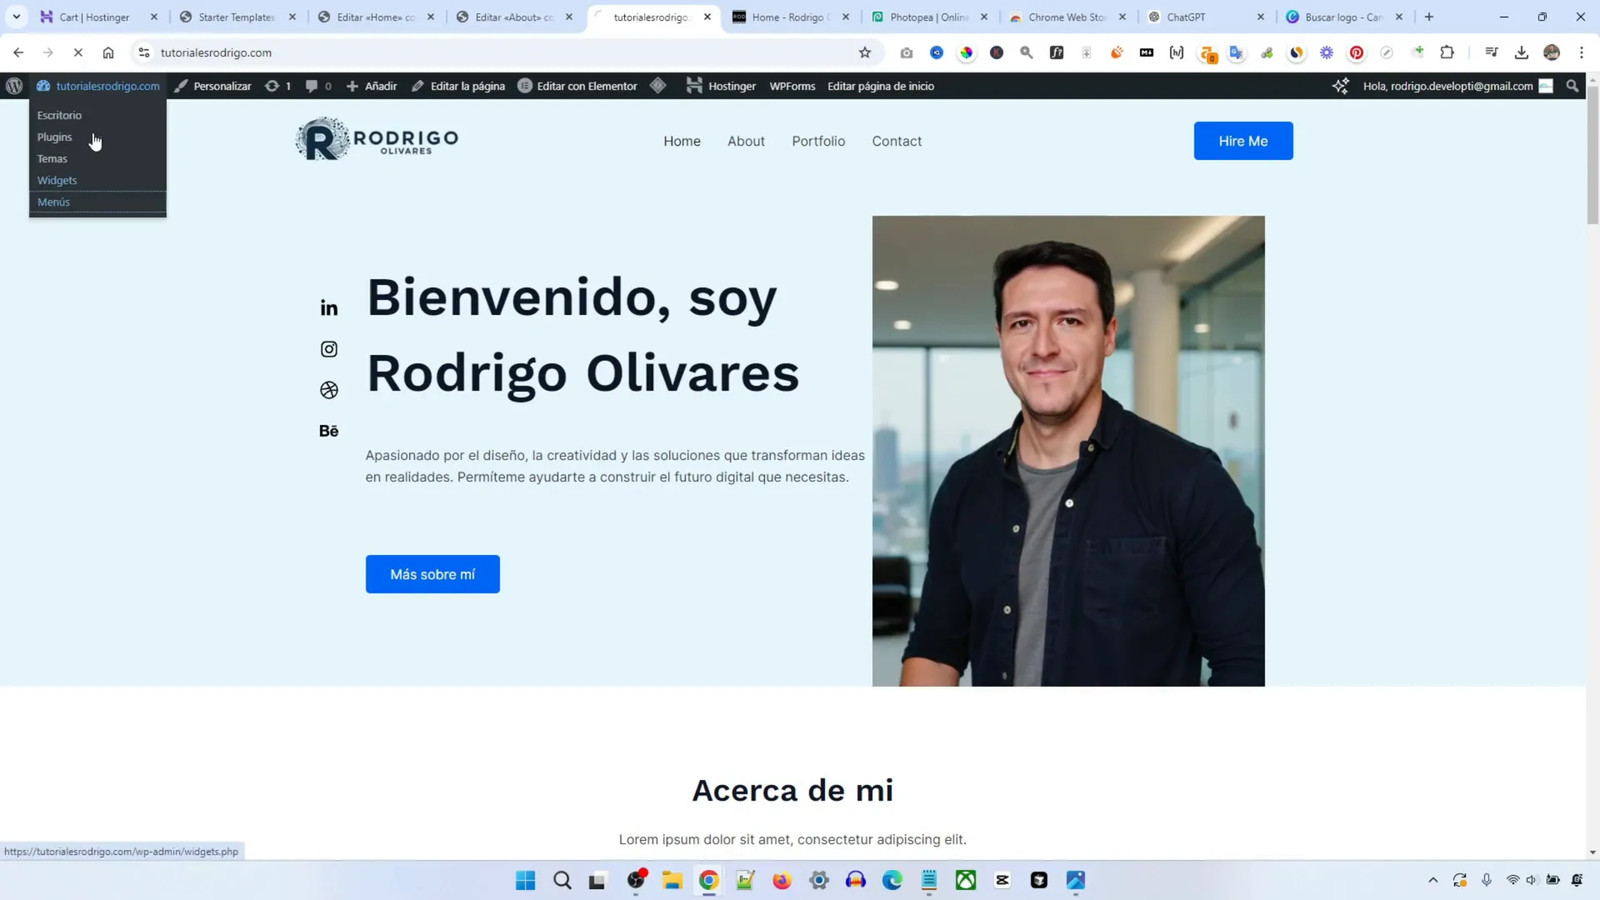This screenshot has height=900, width=1600.
Task: Open the Pinterest extension icon
Action: point(1356,53)
